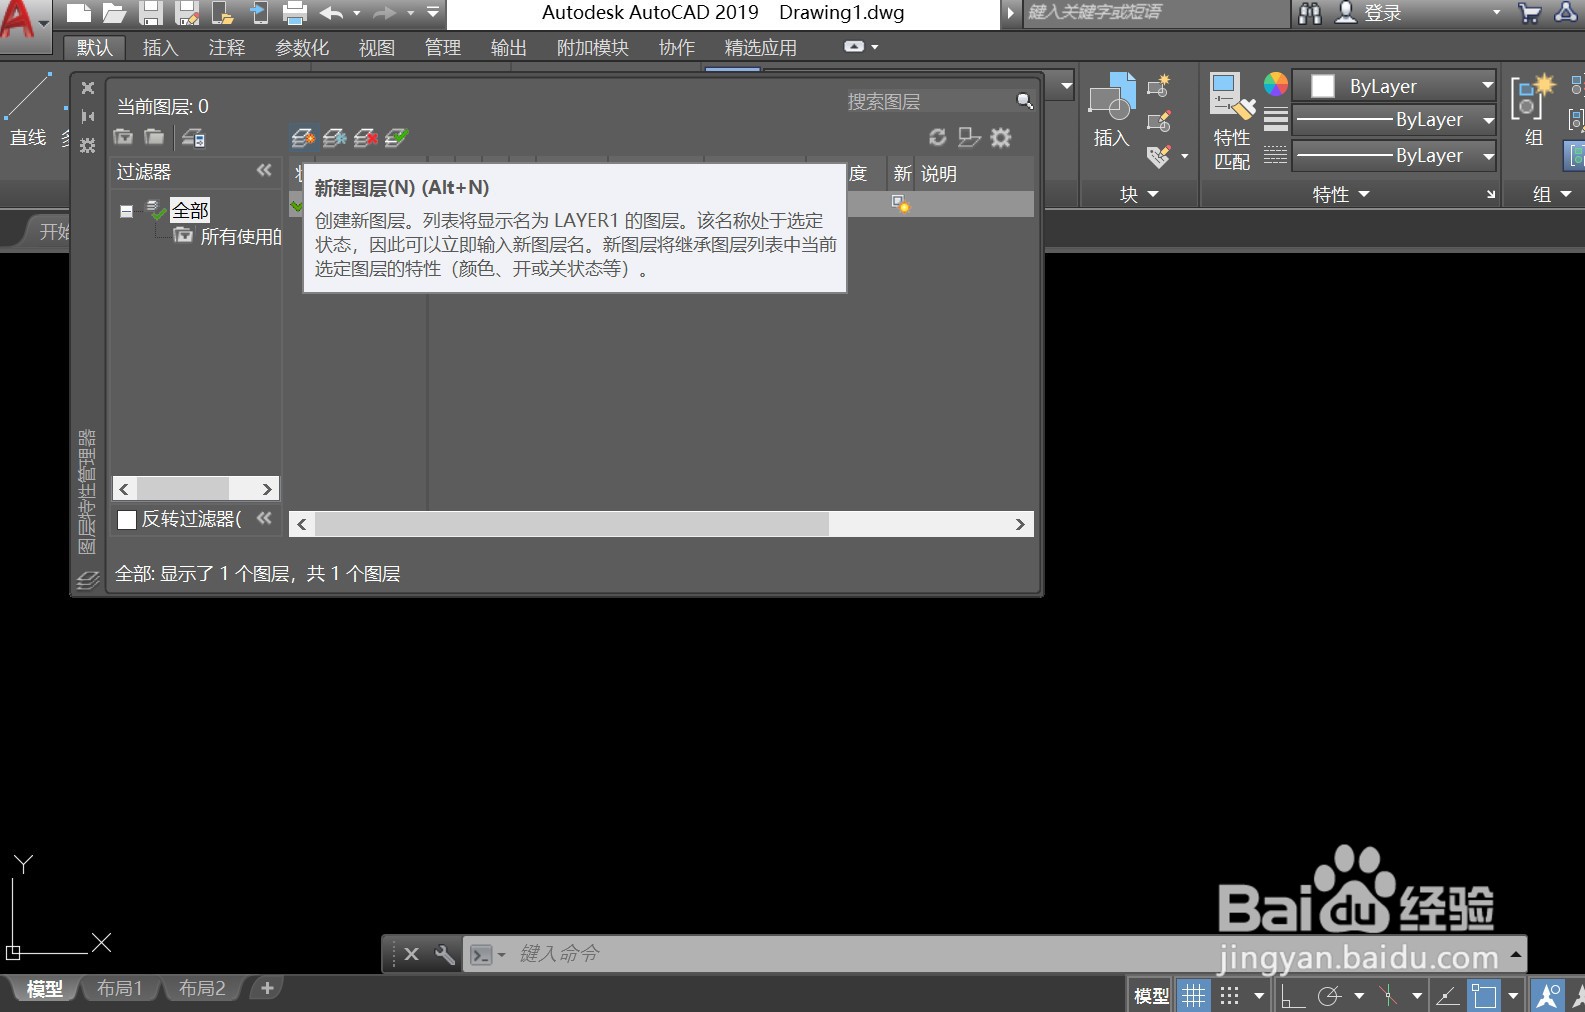Click the search magnifier icon in layer search
The width and height of the screenshot is (1585, 1012).
tap(1024, 101)
